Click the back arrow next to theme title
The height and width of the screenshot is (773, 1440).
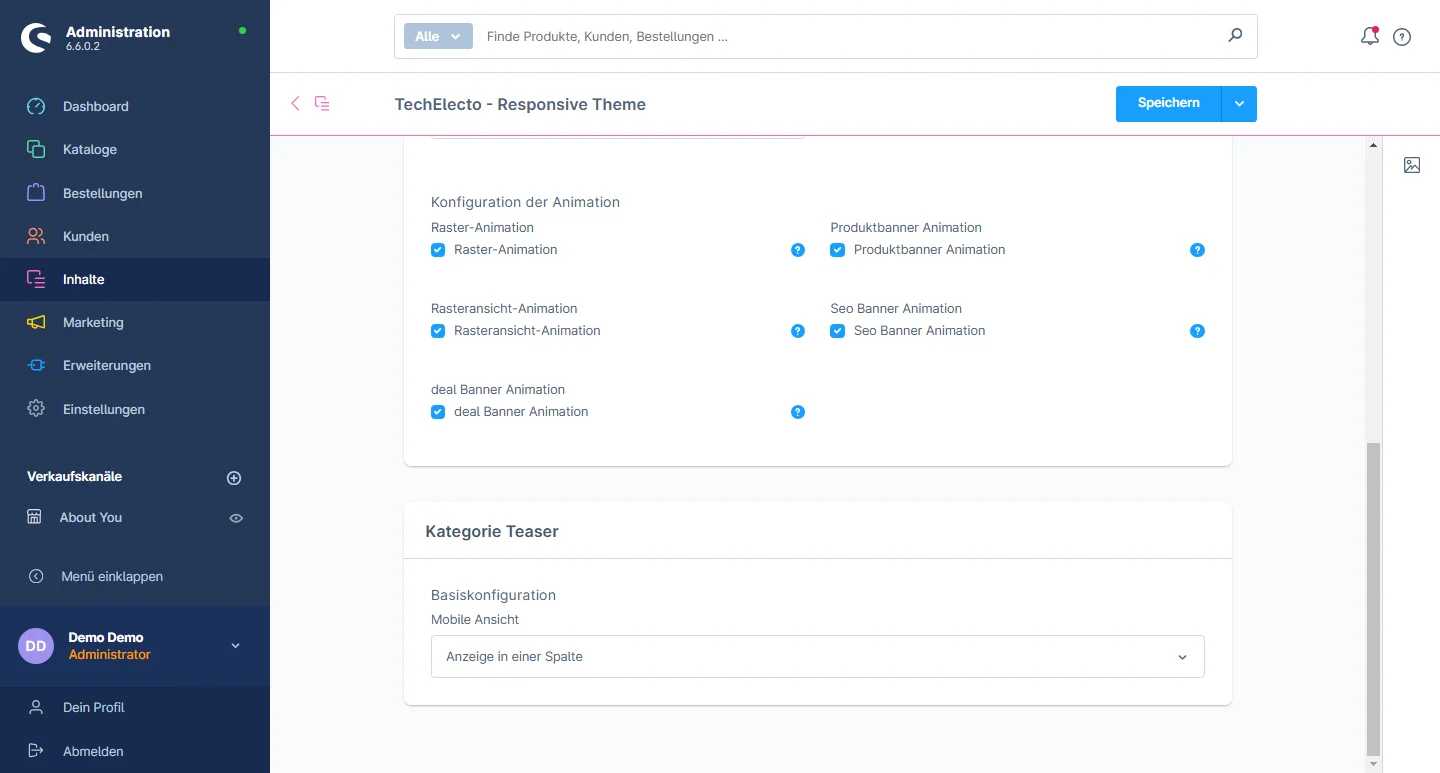coord(295,103)
